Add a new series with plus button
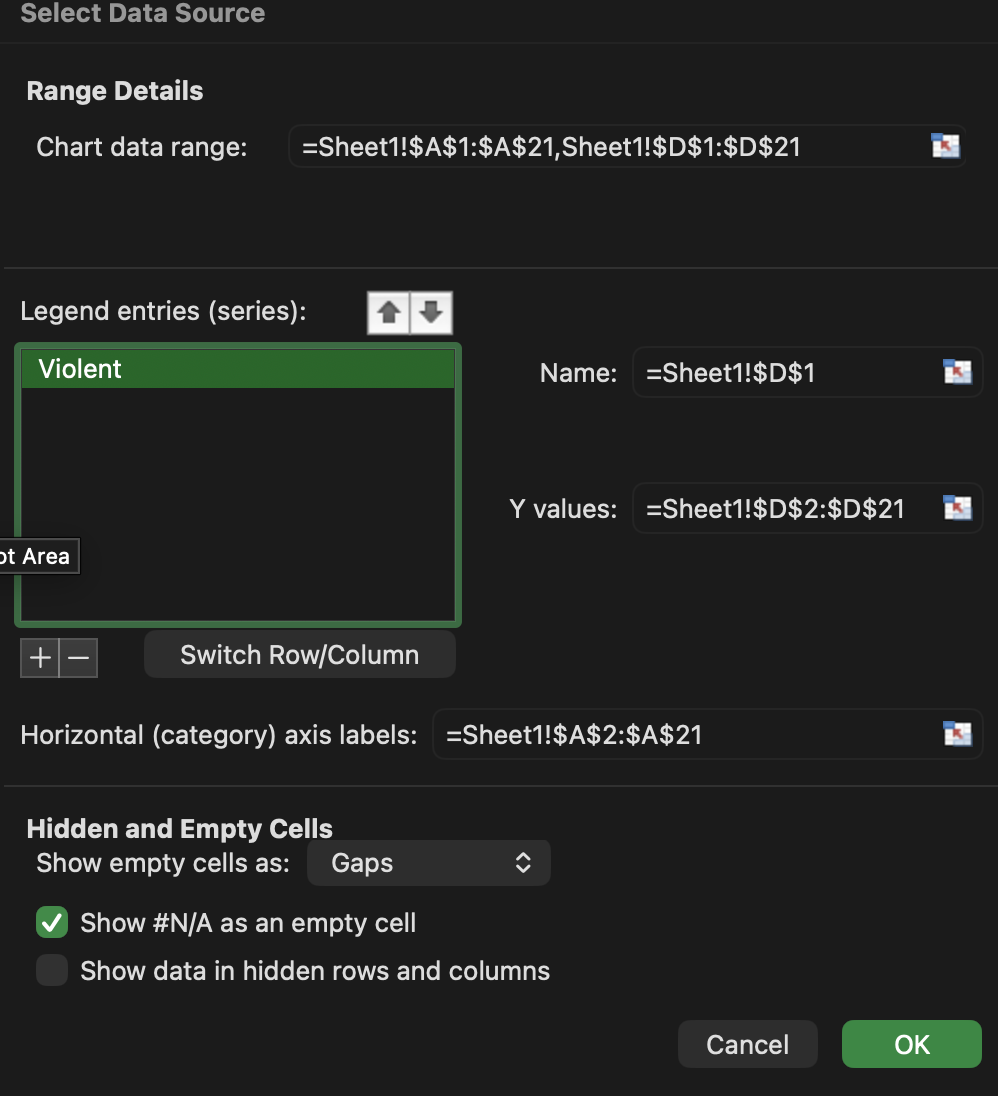 40,658
